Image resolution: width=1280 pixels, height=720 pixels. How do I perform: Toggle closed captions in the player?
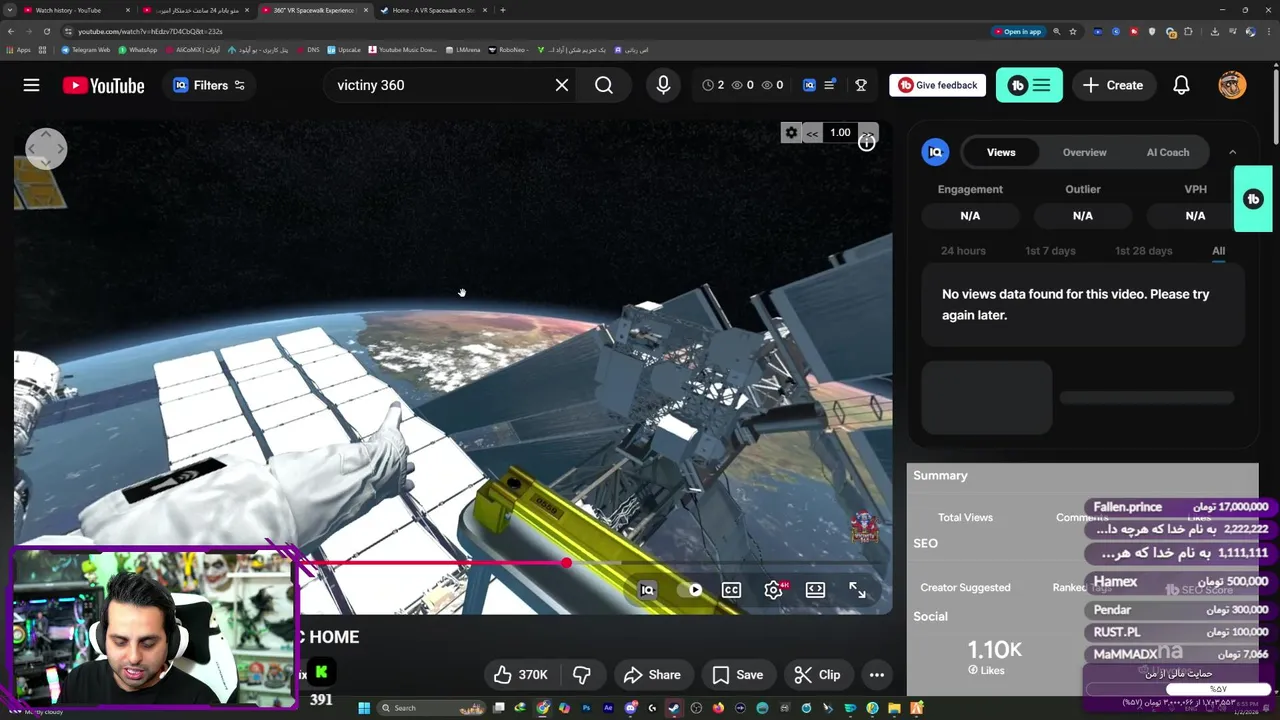[x=731, y=590]
